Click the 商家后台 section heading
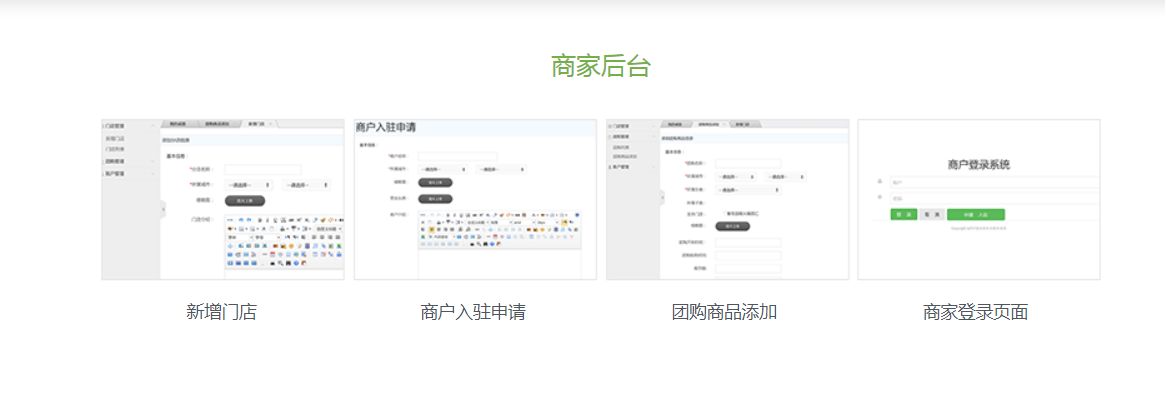This screenshot has height=414, width=1165. 600,66
